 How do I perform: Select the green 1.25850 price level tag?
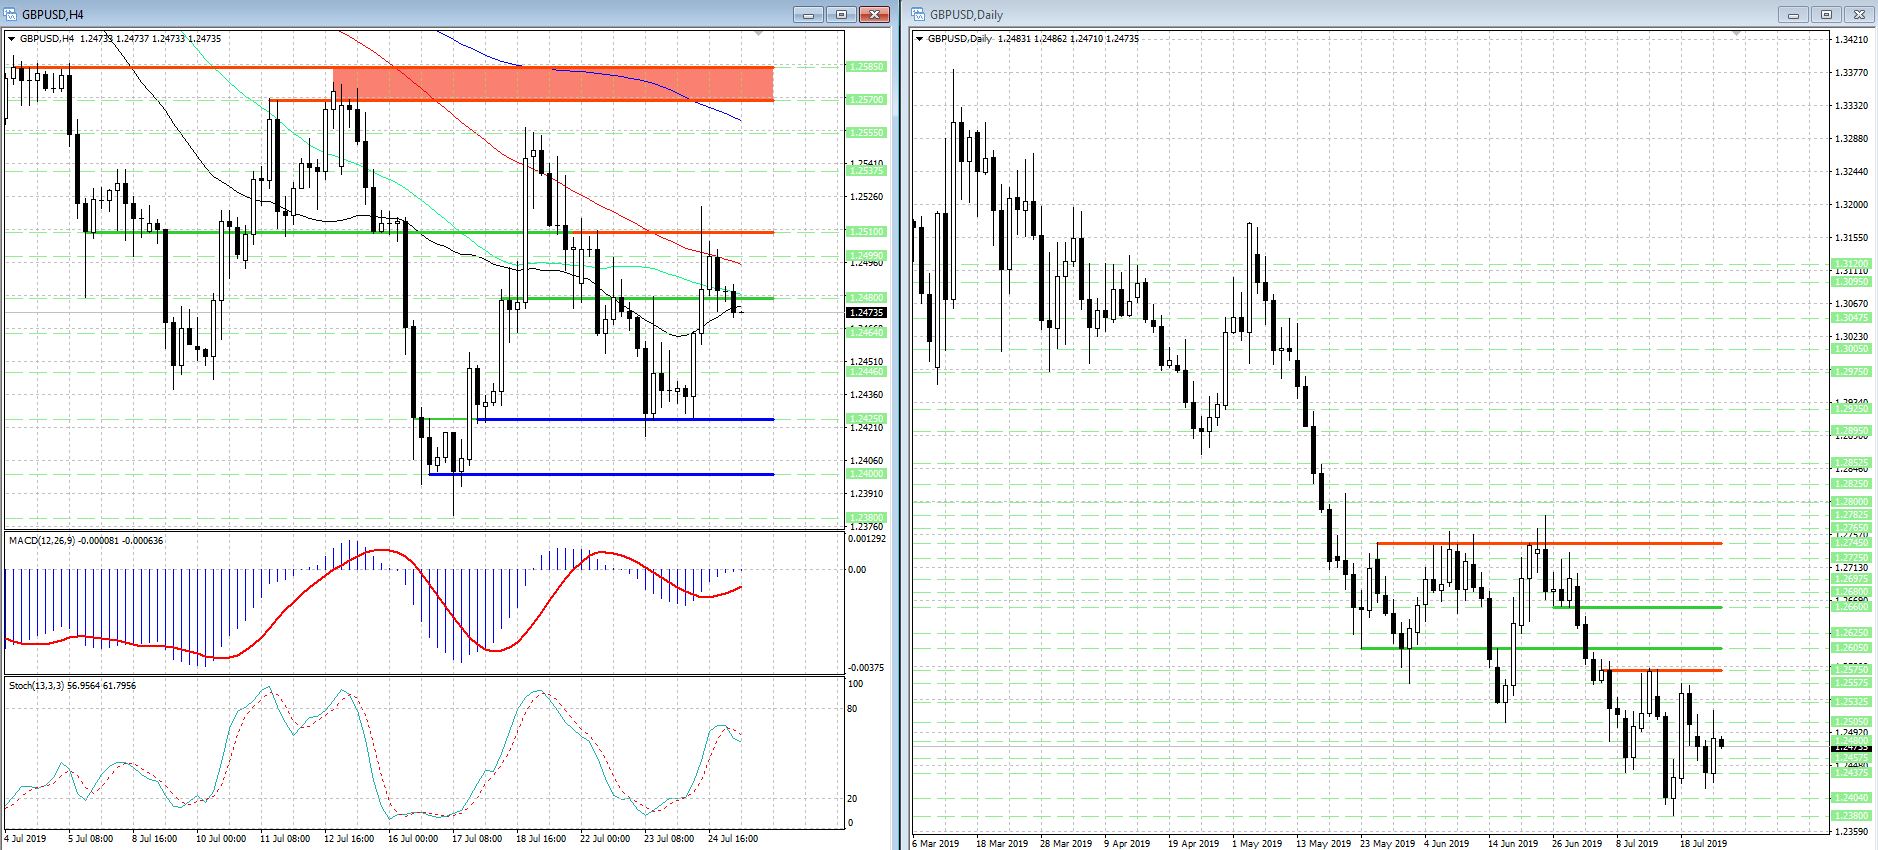click(866, 67)
